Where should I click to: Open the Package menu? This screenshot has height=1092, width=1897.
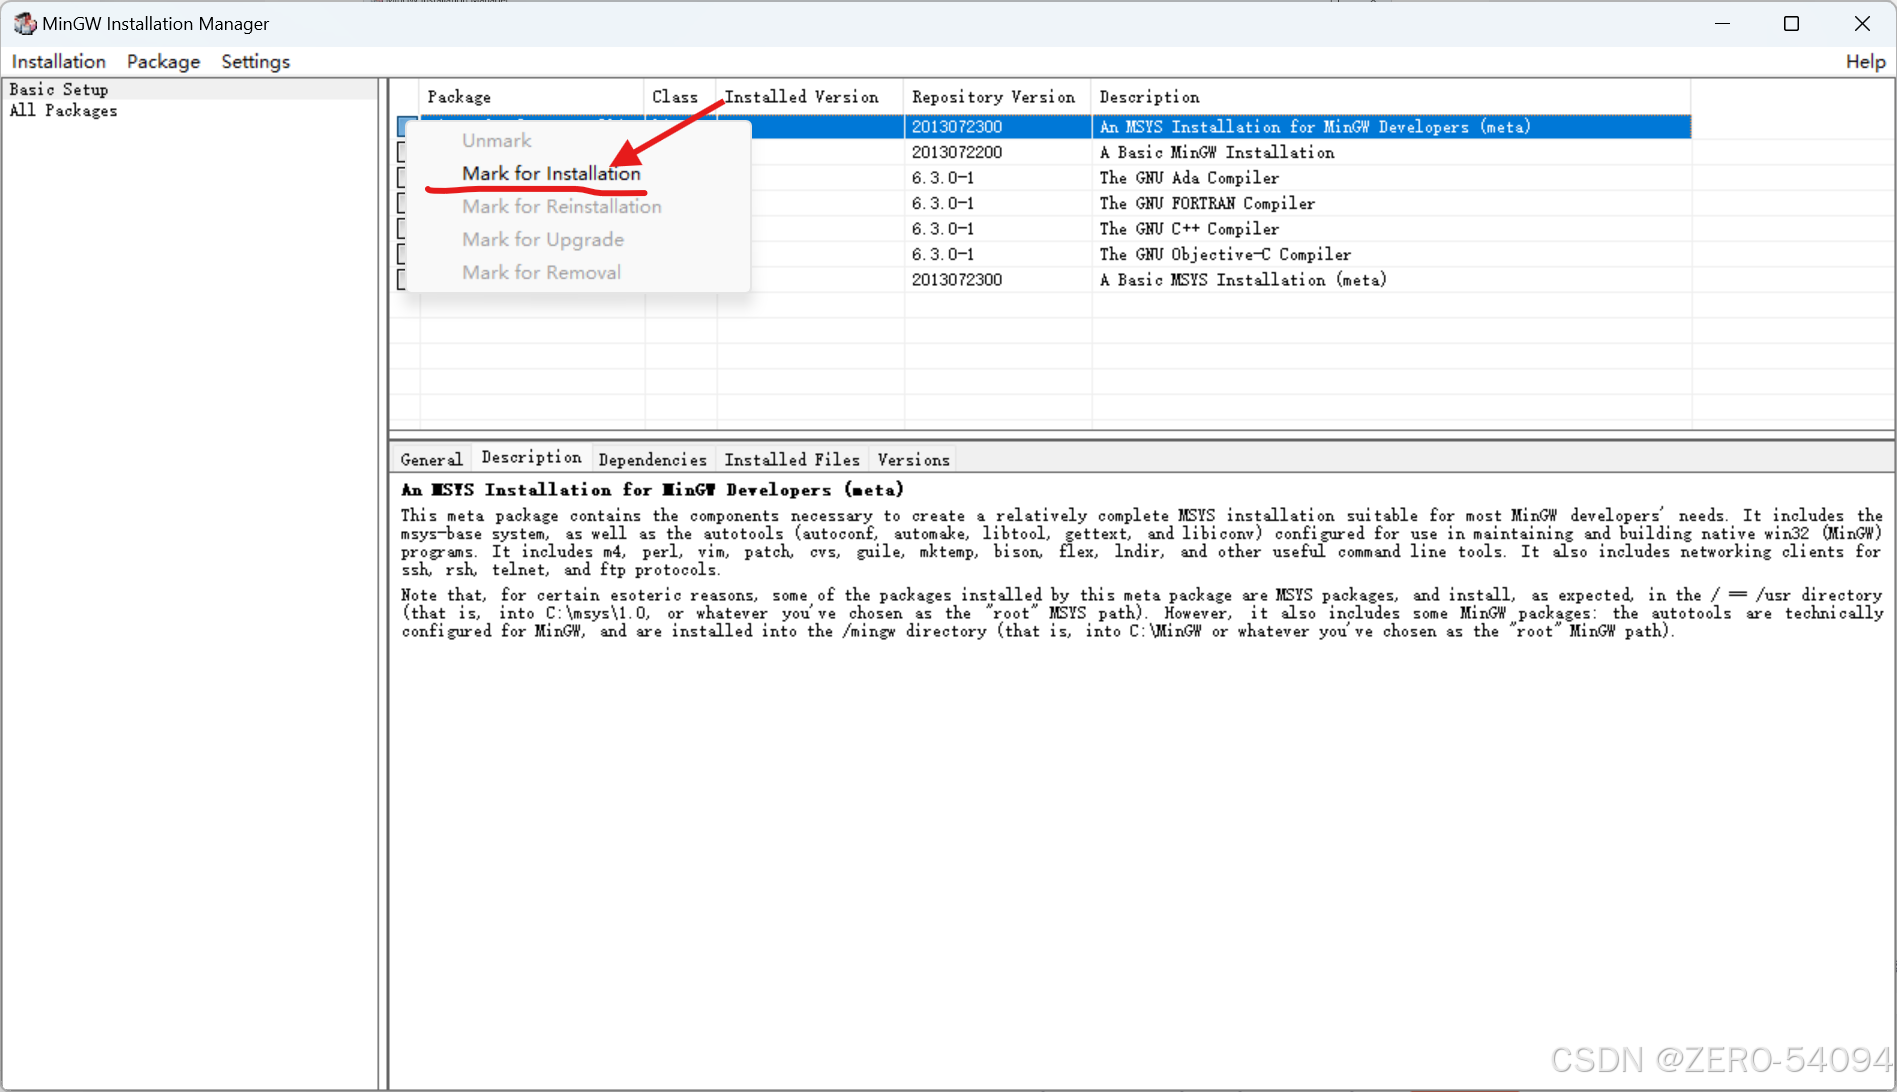coord(163,62)
